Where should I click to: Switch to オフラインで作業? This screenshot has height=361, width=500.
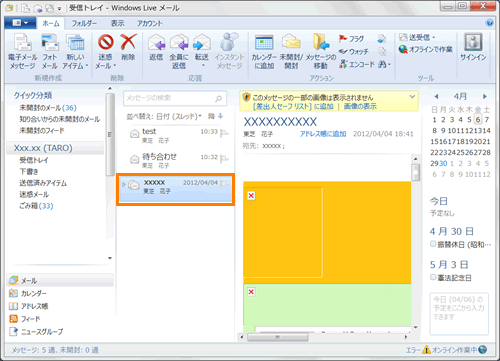(426, 49)
